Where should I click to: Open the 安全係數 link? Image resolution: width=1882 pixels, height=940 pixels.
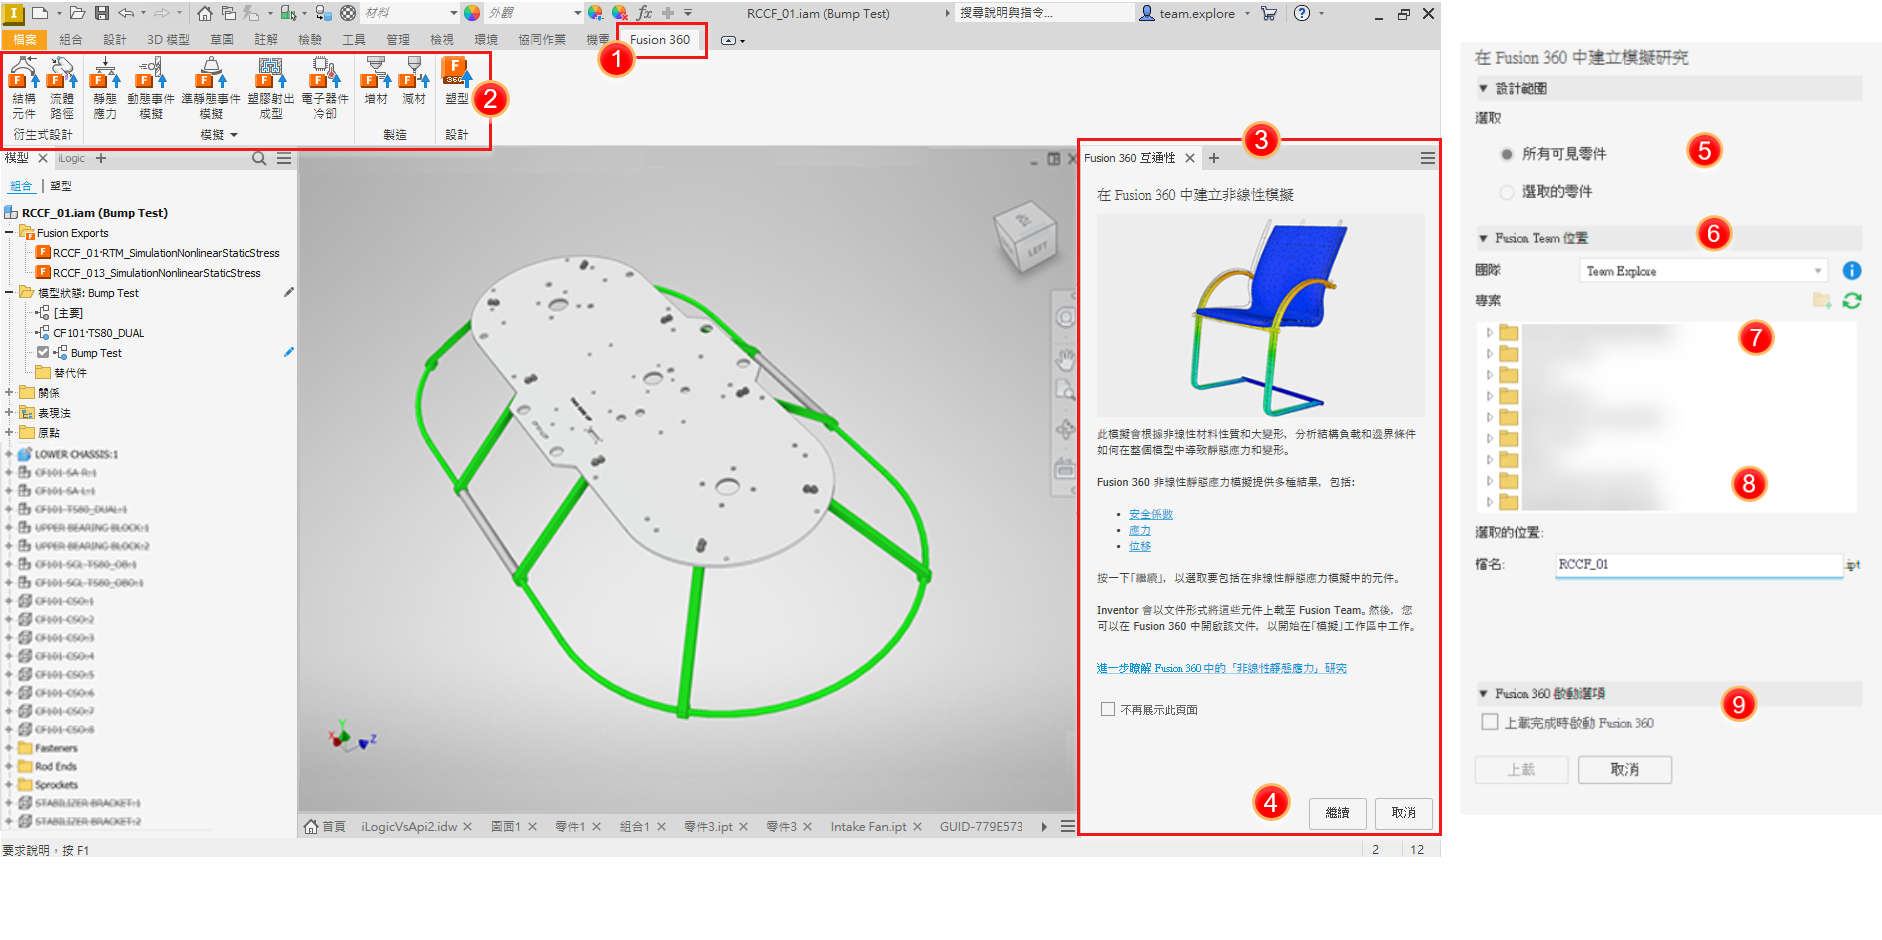click(x=1151, y=514)
